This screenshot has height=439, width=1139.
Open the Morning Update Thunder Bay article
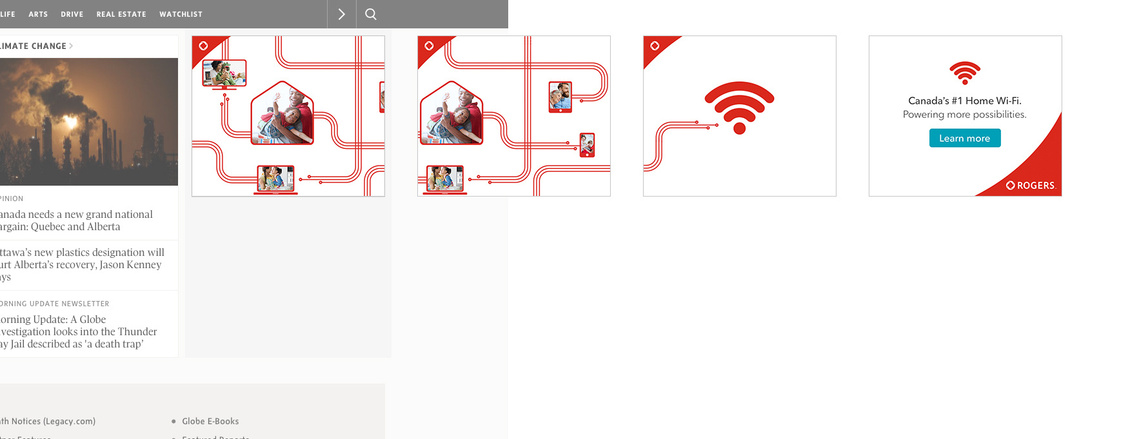78,331
